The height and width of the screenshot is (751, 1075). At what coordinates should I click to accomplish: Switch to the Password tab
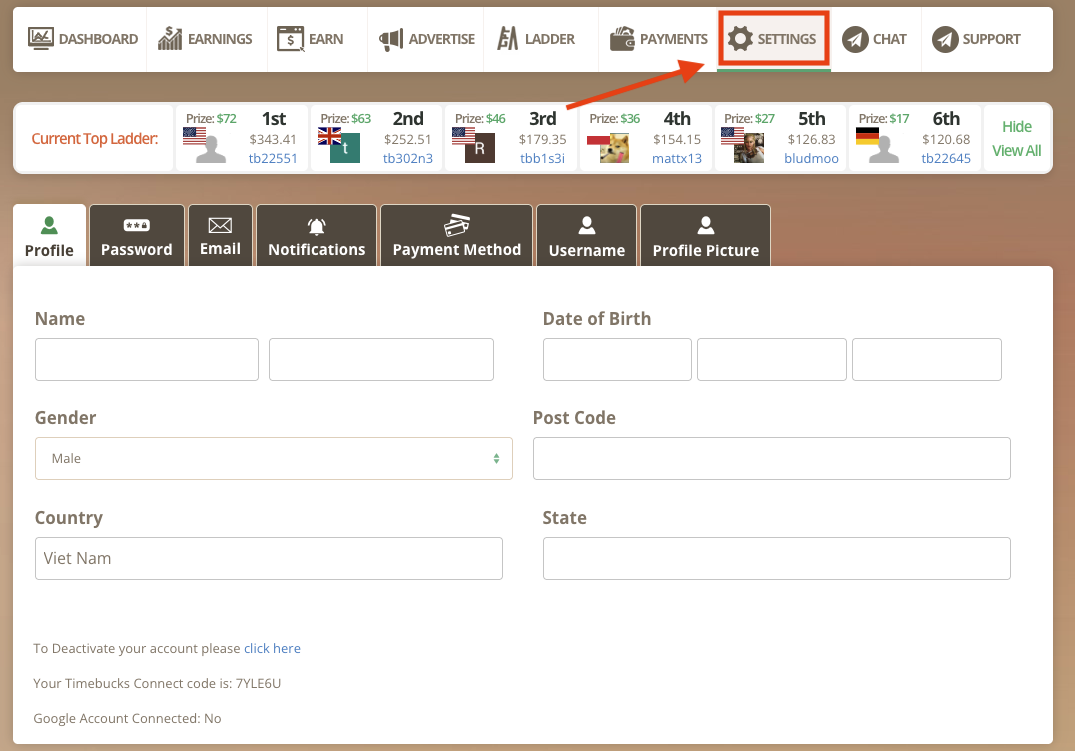click(136, 237)
